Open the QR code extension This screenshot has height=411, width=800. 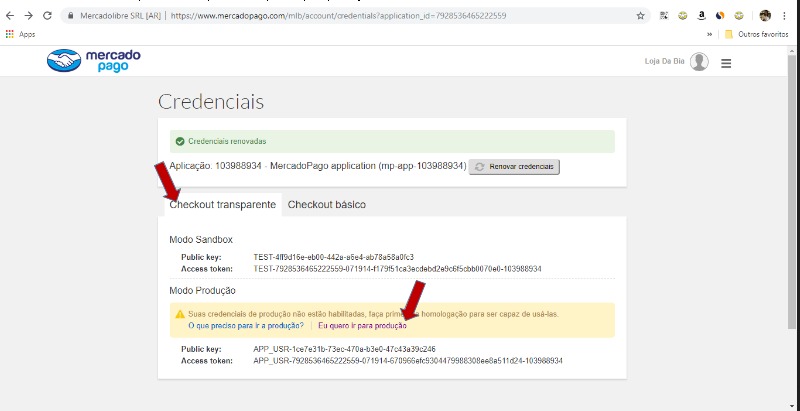tap(664, 16)
